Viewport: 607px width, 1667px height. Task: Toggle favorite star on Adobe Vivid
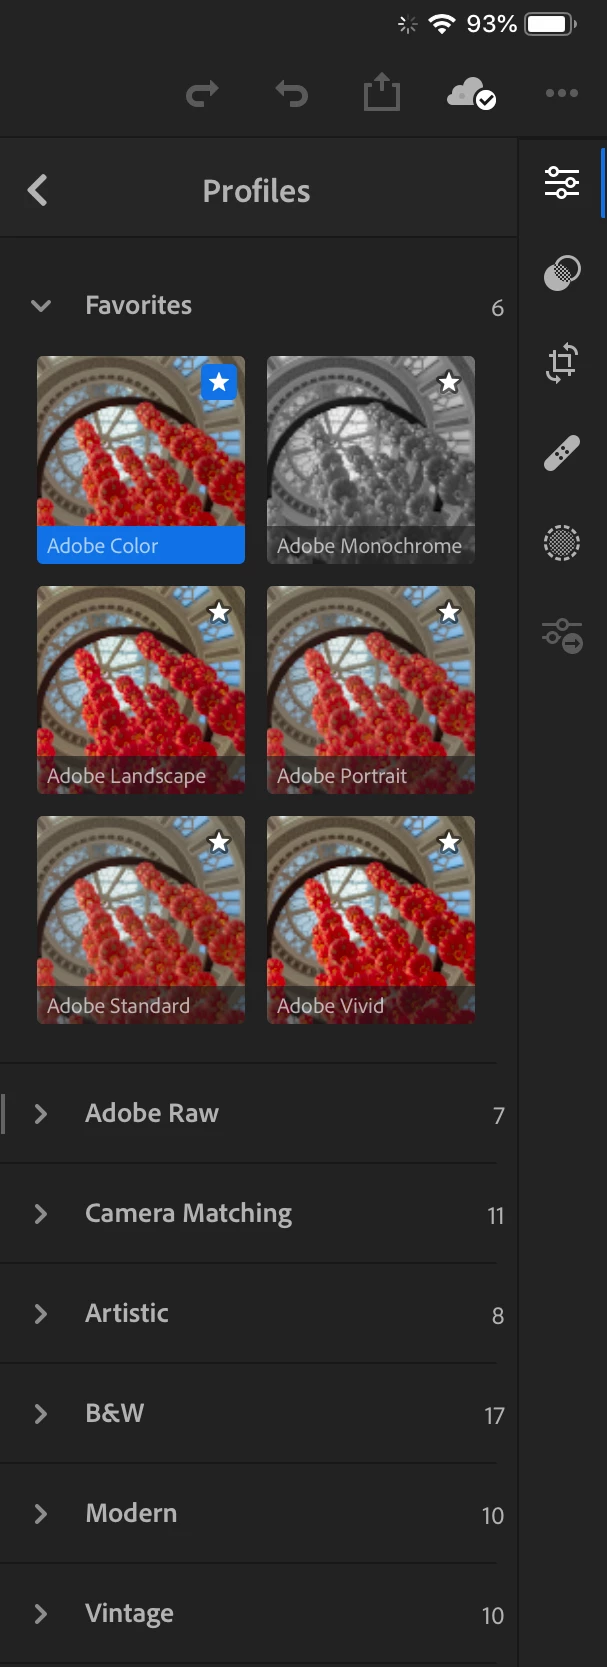[449, 842]
